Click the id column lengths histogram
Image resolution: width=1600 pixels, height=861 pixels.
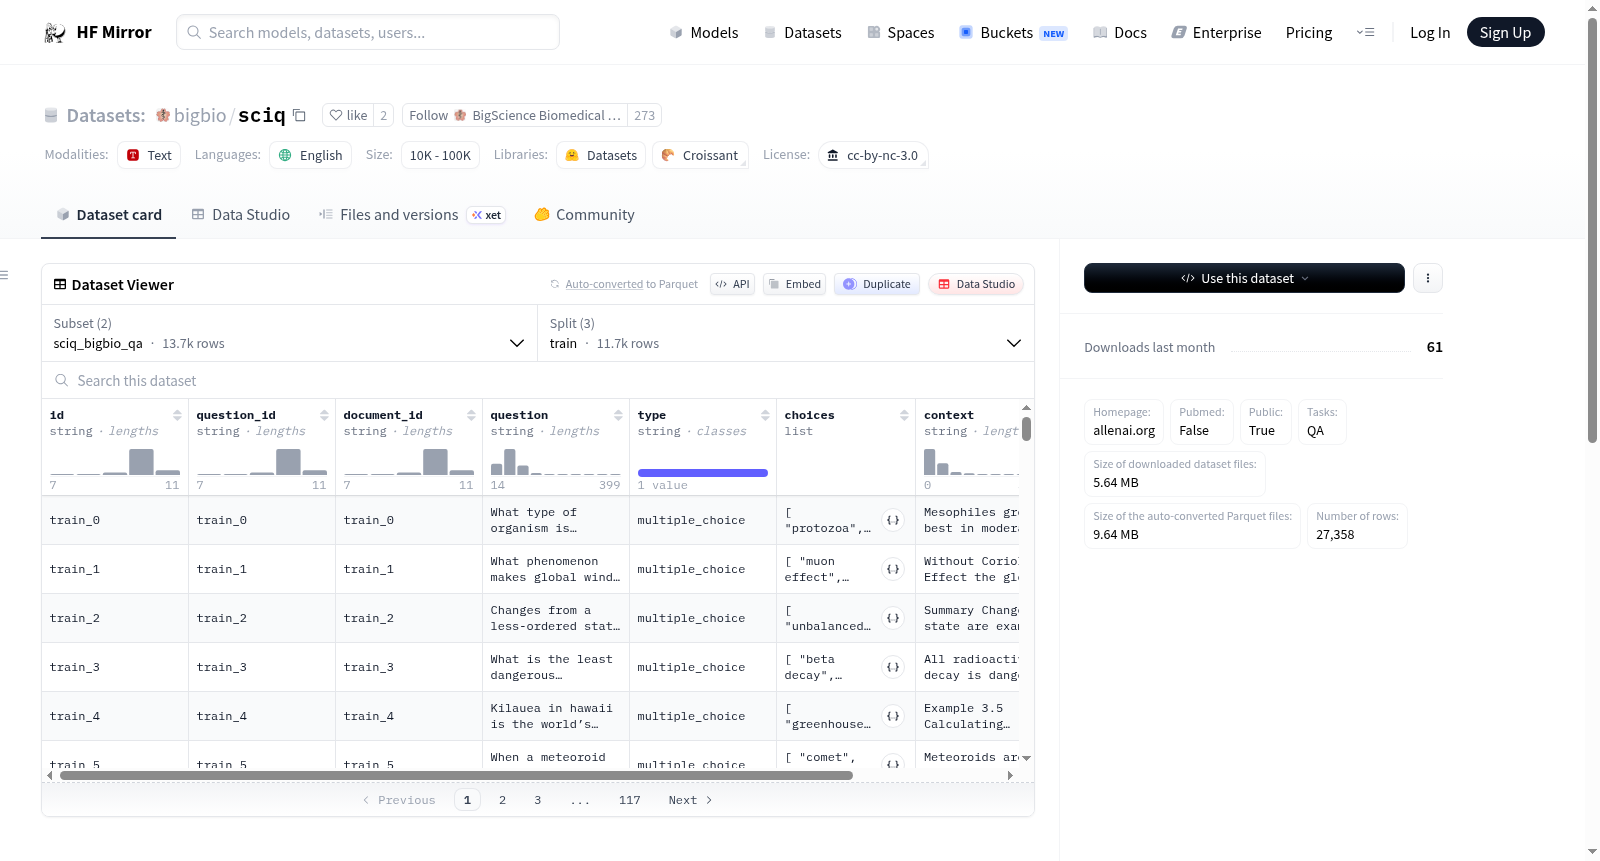tap(115, 462)
